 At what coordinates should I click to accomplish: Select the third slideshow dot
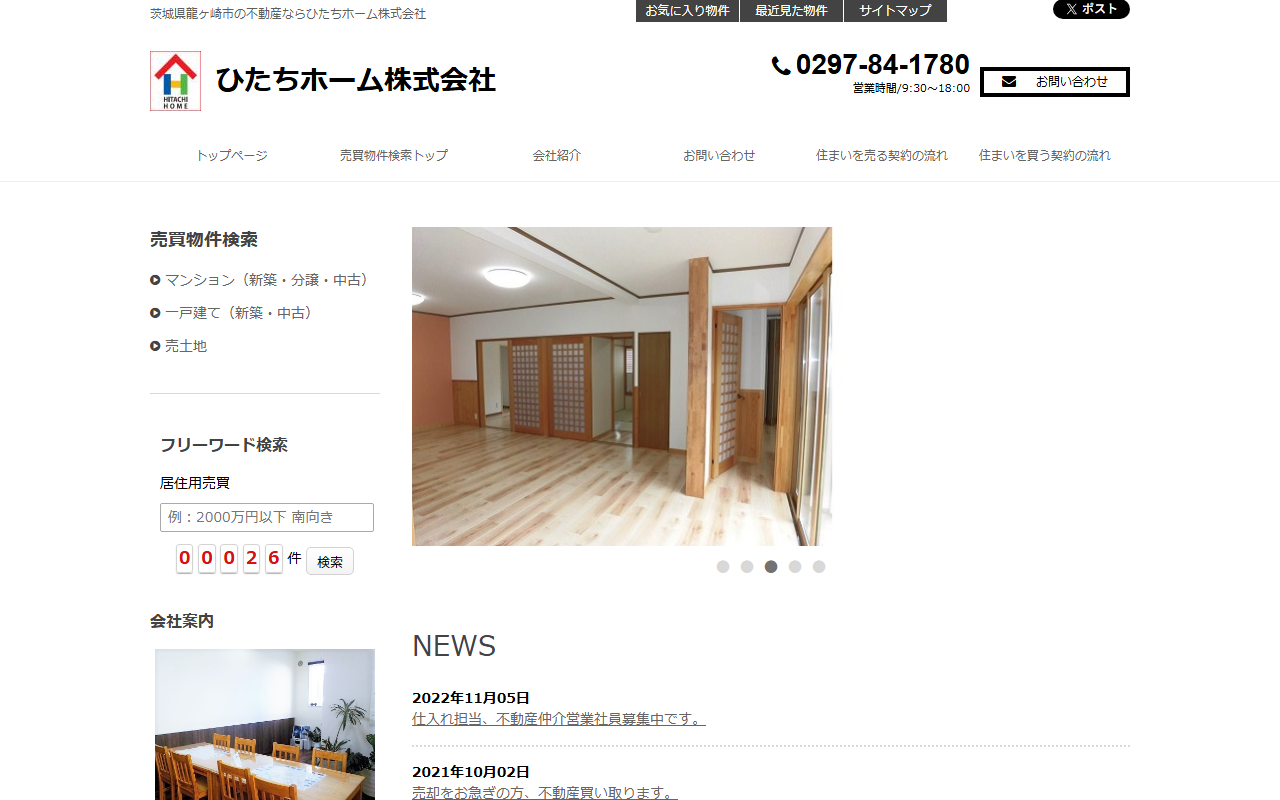[771, 567]
